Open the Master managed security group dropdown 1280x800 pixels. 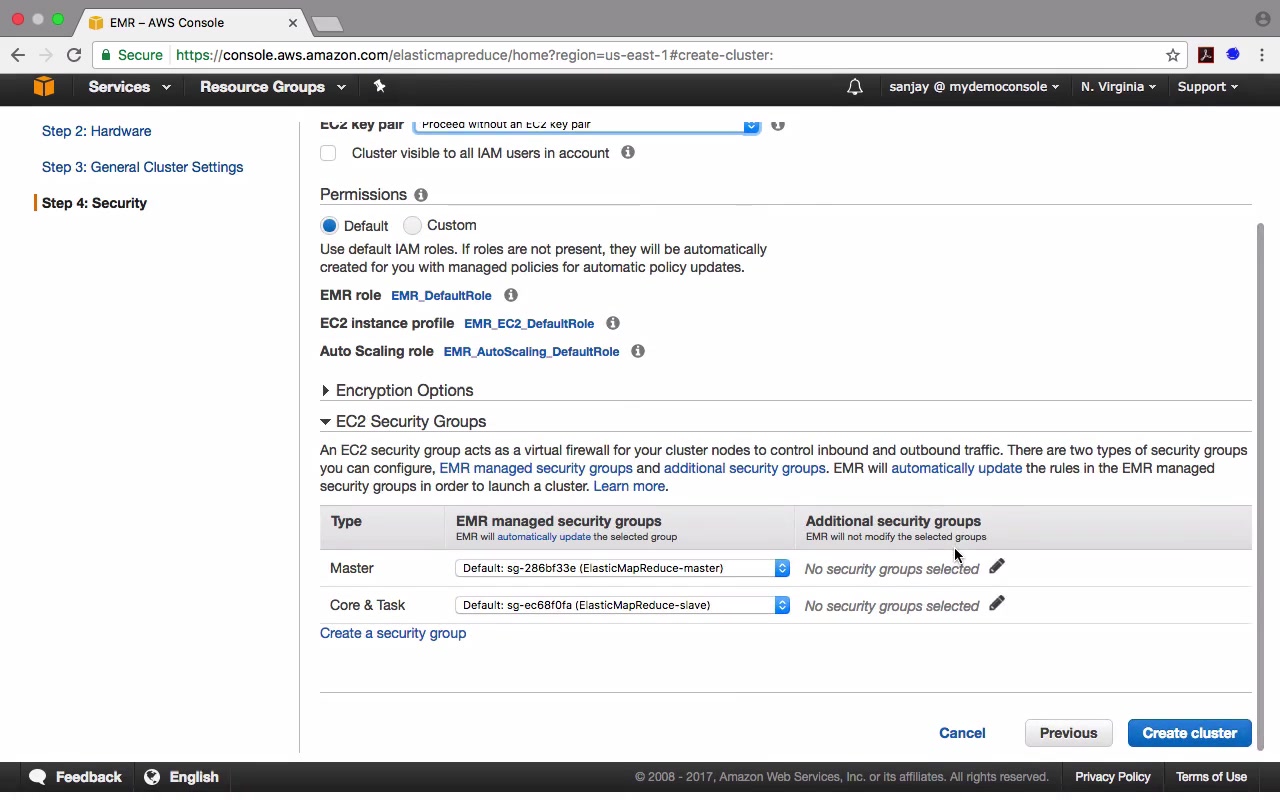622,568
